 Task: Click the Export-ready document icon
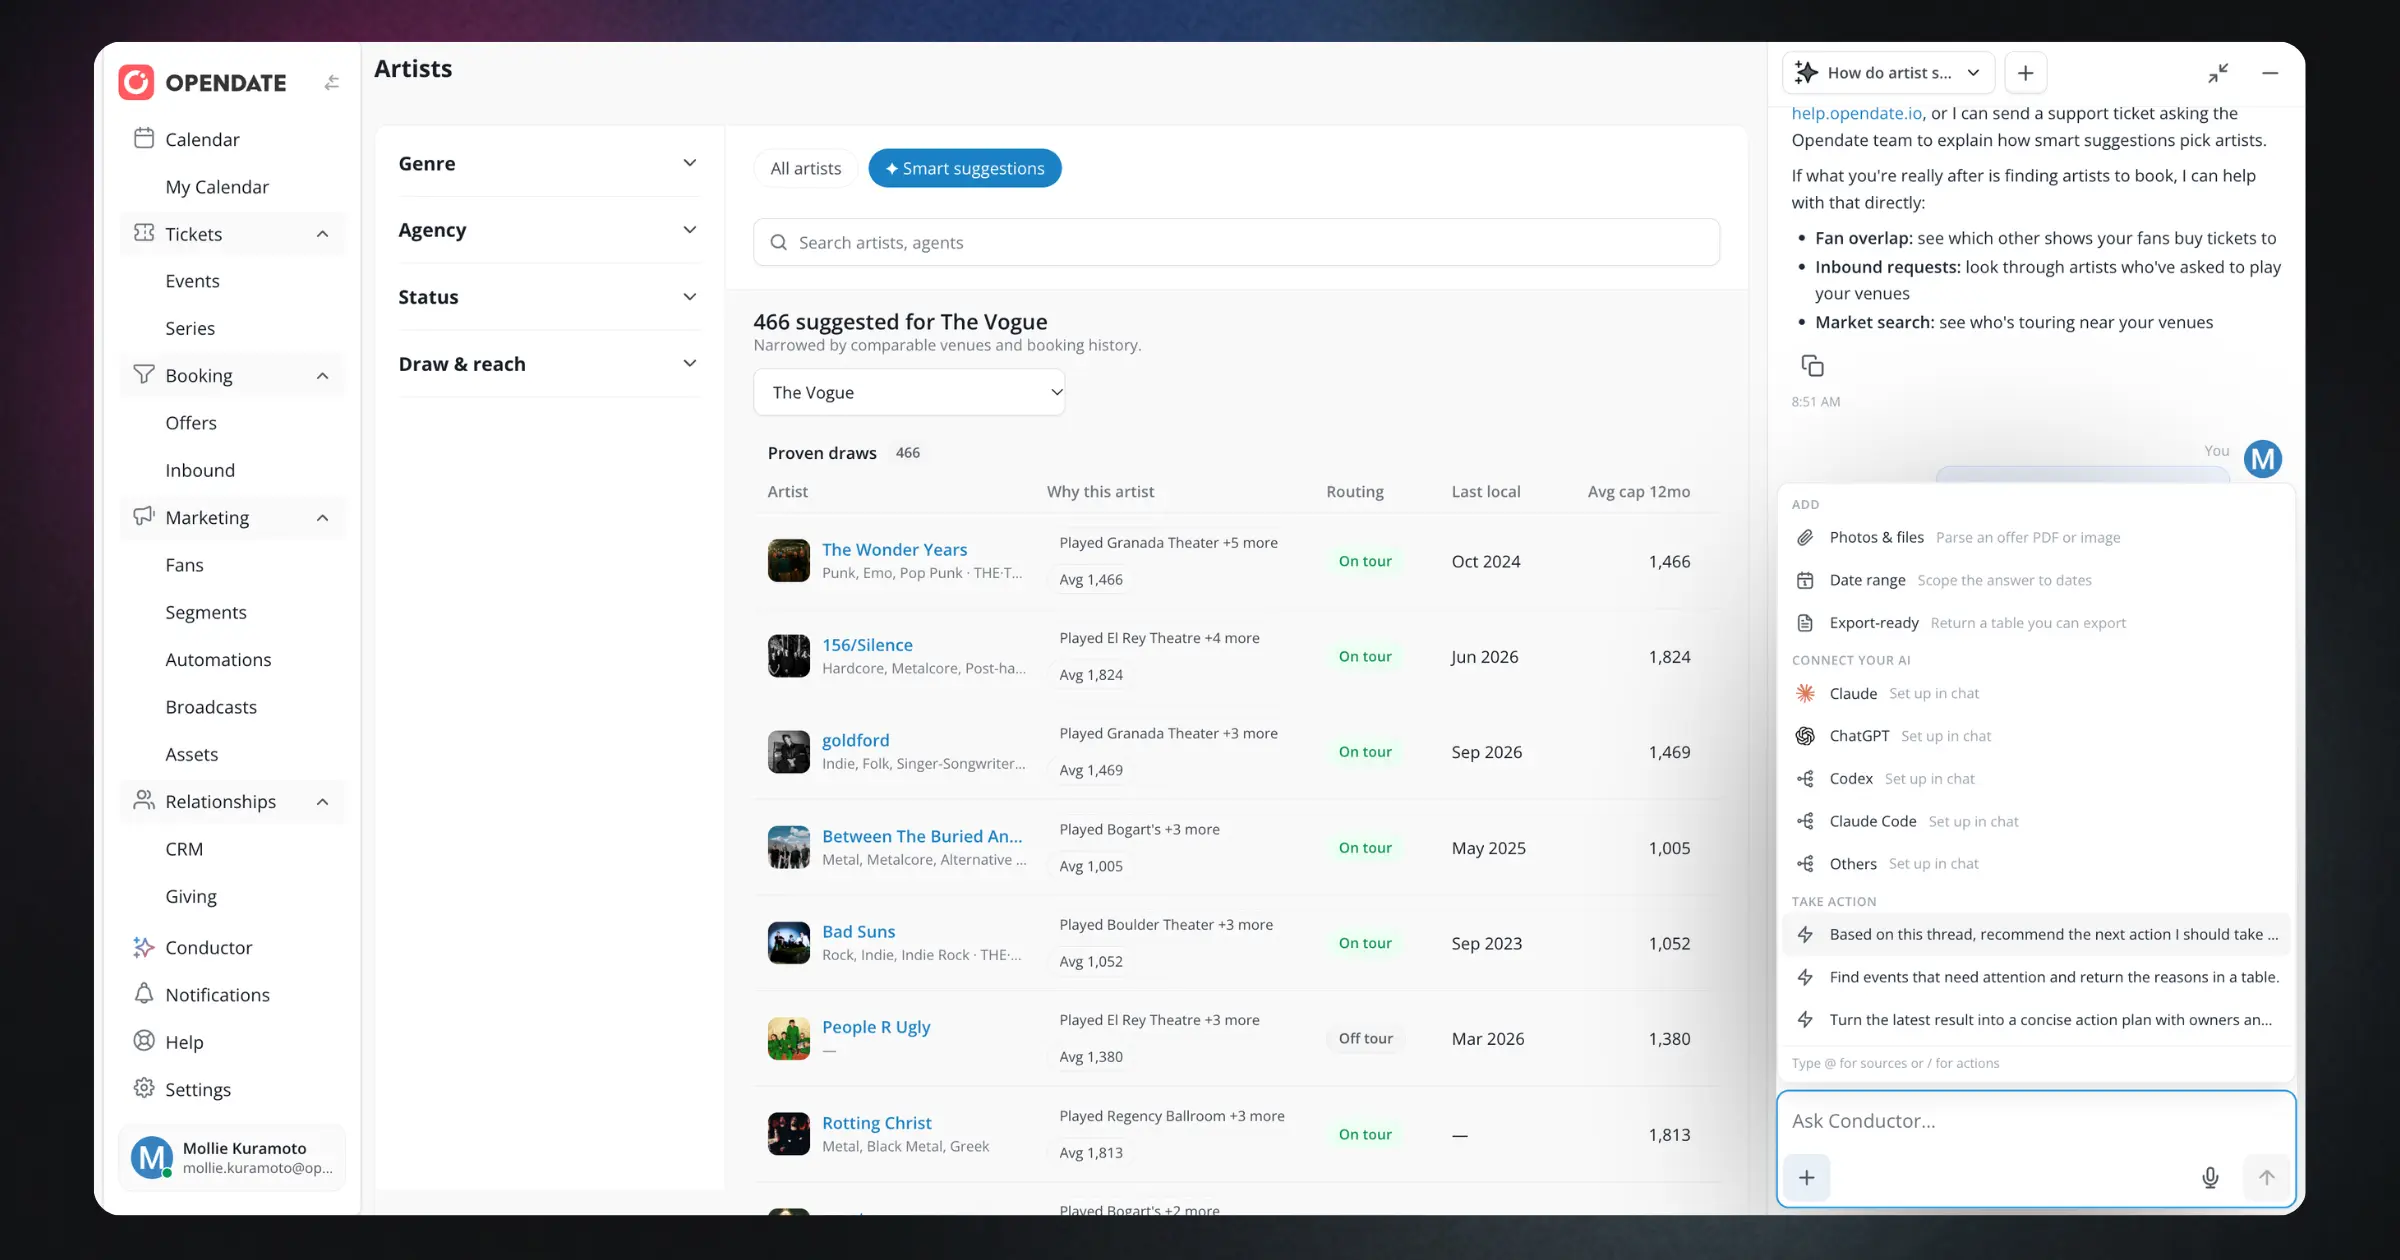[x=1805, y=623]
